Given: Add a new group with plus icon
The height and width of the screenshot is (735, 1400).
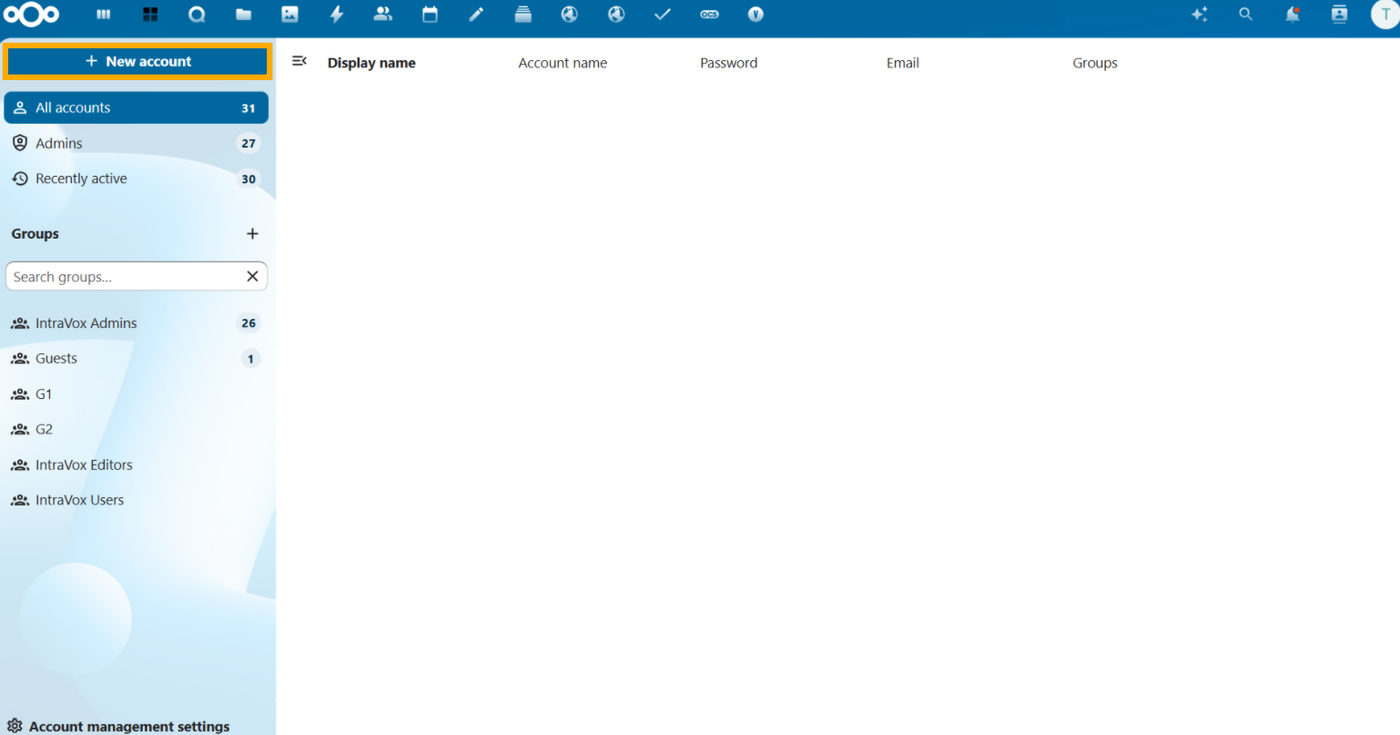Looking at the screenshot, I should point(252,234).
